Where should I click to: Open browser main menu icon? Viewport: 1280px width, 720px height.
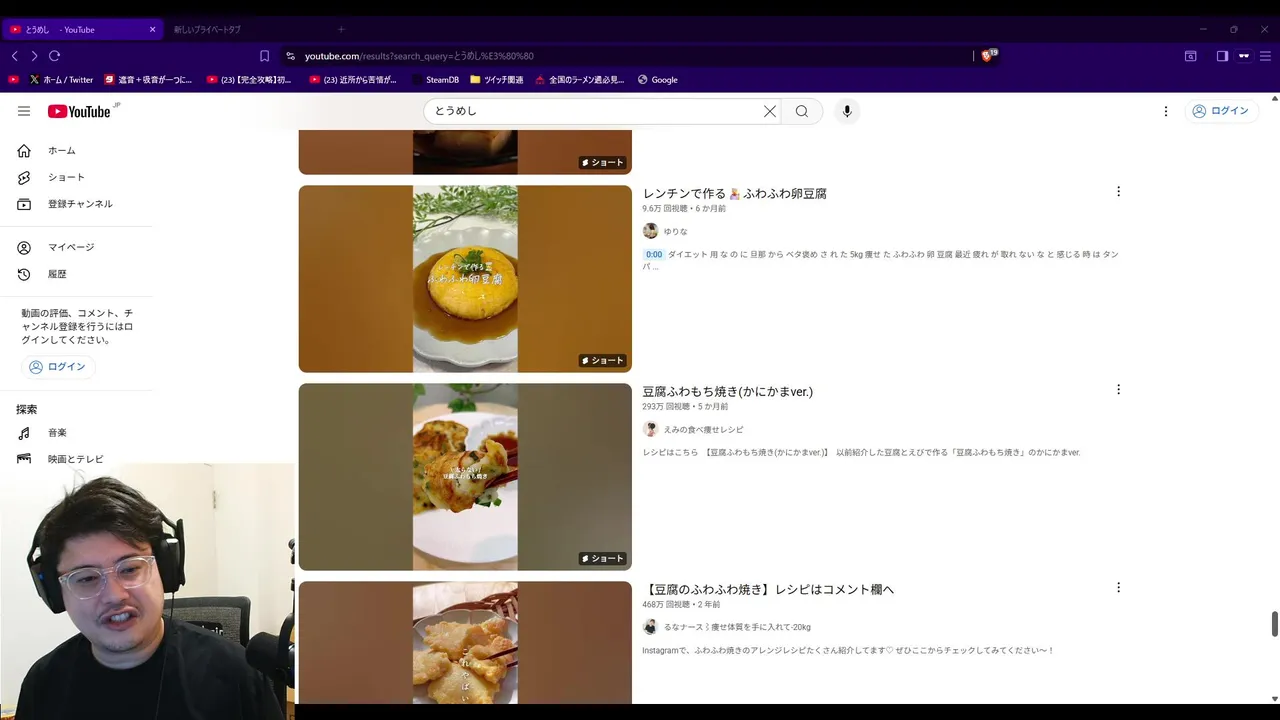point(1264,56)
